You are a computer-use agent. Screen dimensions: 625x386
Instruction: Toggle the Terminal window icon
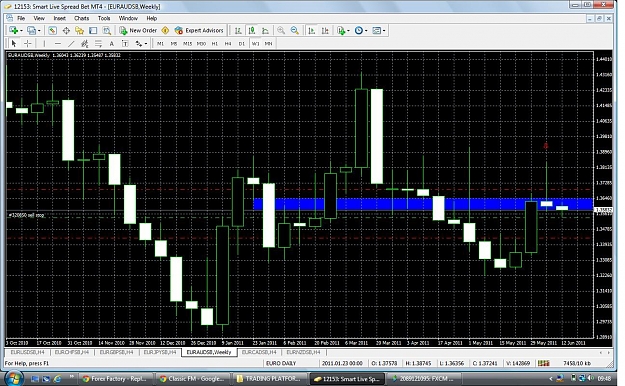click(93, 30)
